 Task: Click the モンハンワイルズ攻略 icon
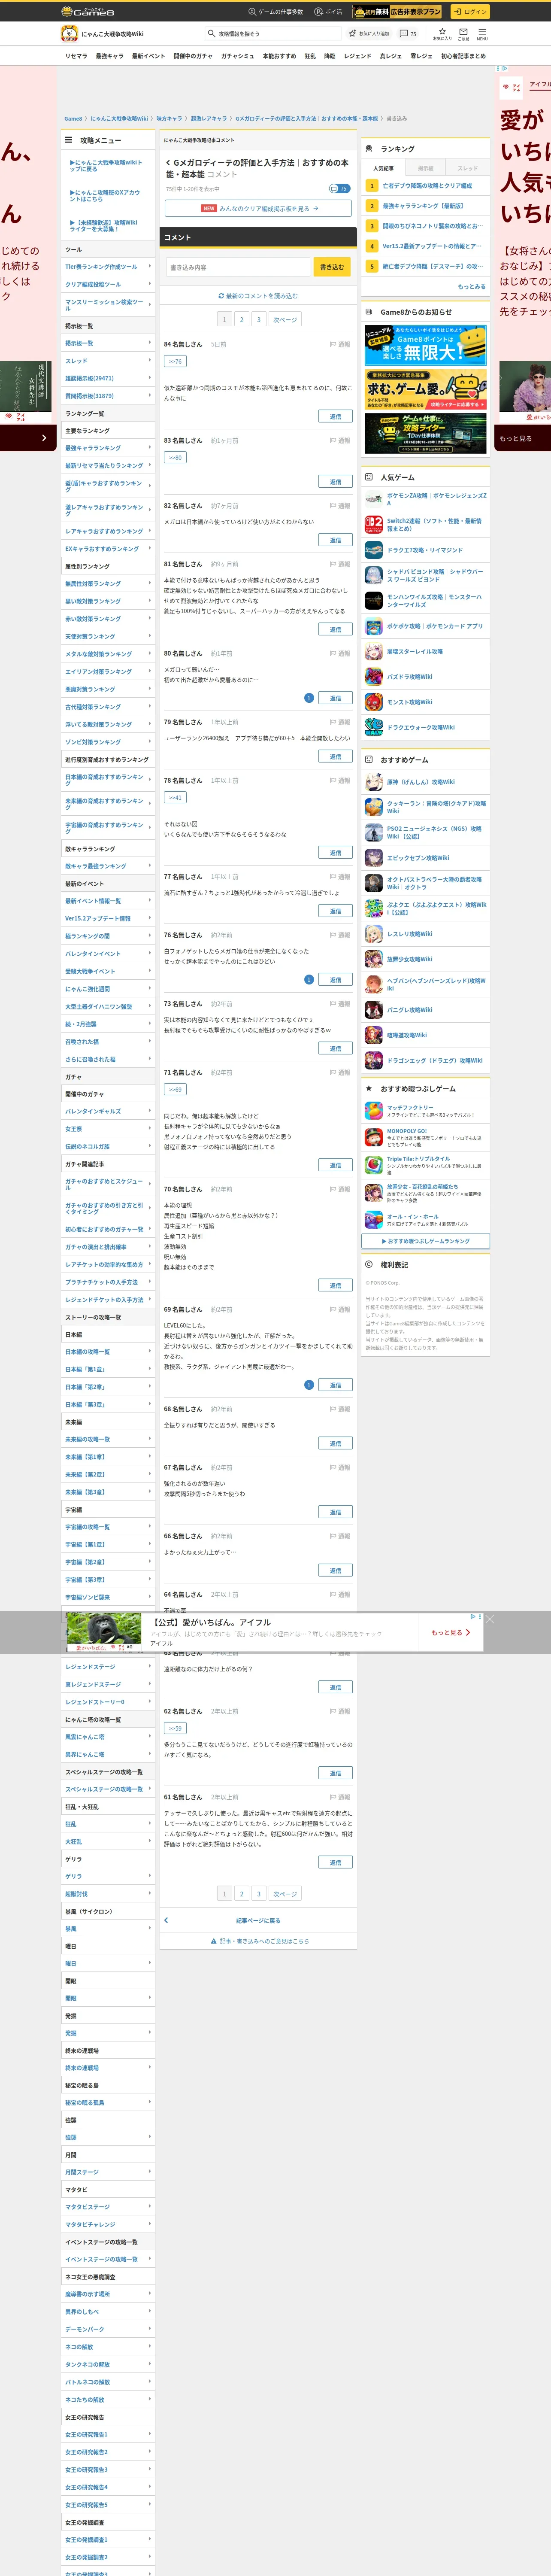[x=374, y=600]
